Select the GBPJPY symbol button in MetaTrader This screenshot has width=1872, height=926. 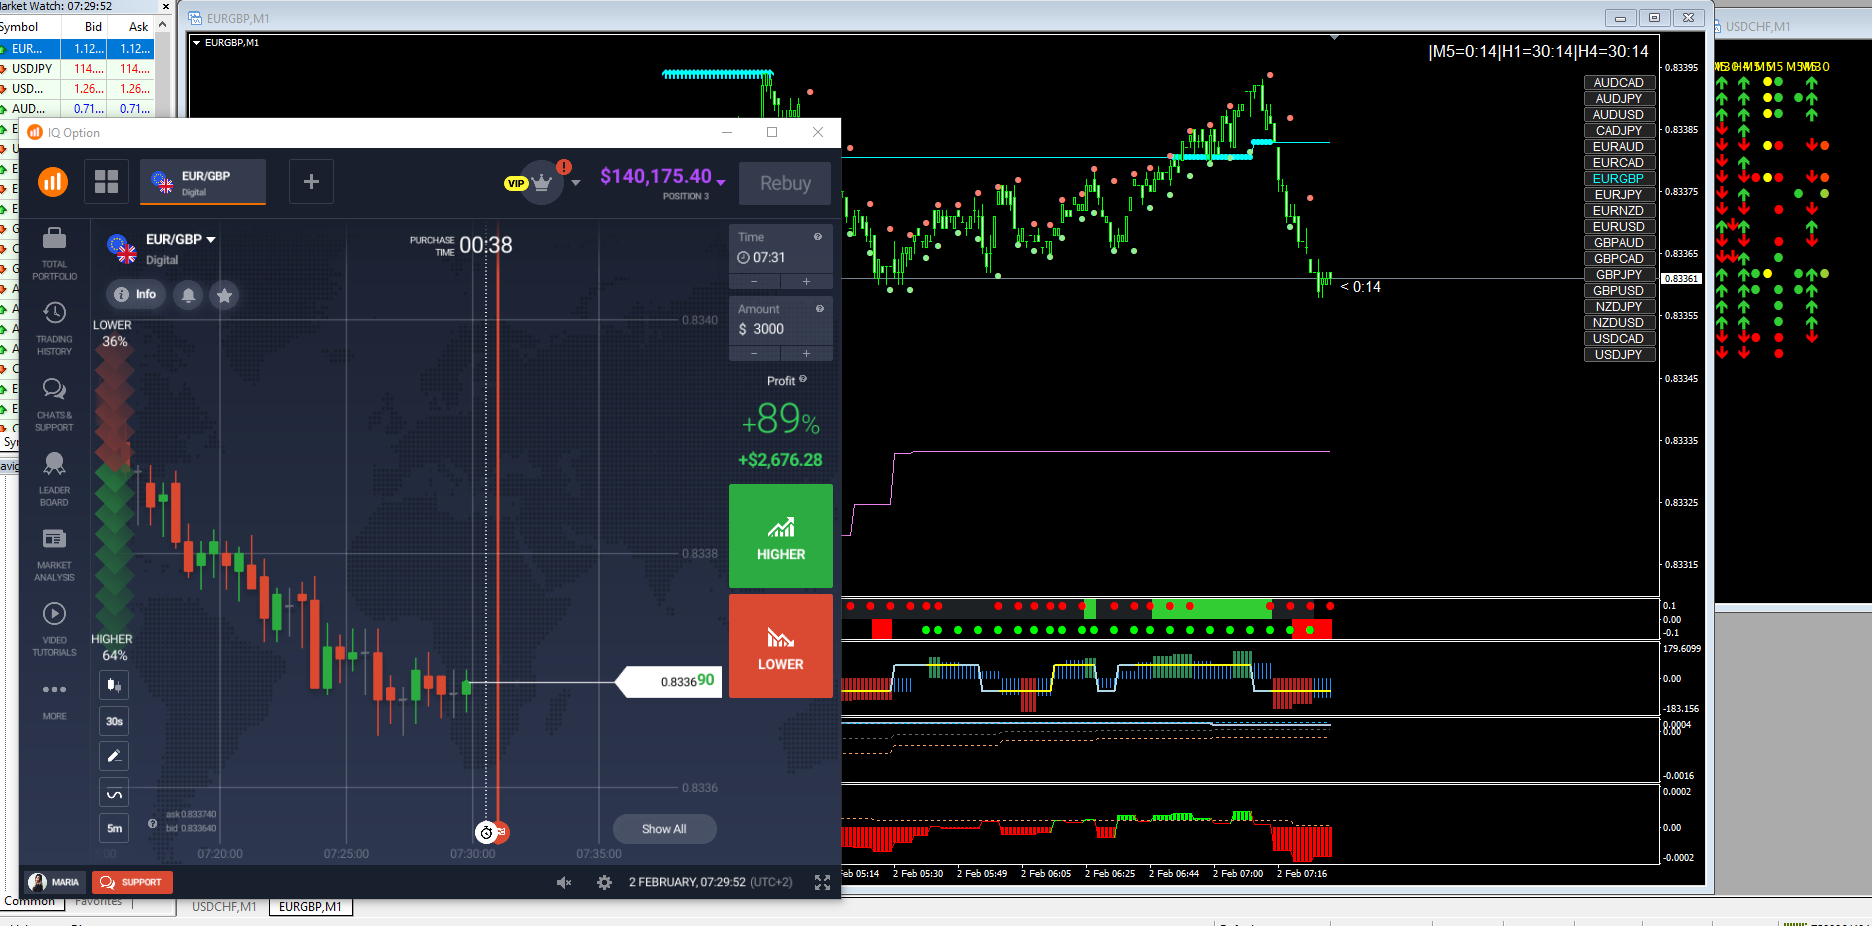[x=1619, y=275]
